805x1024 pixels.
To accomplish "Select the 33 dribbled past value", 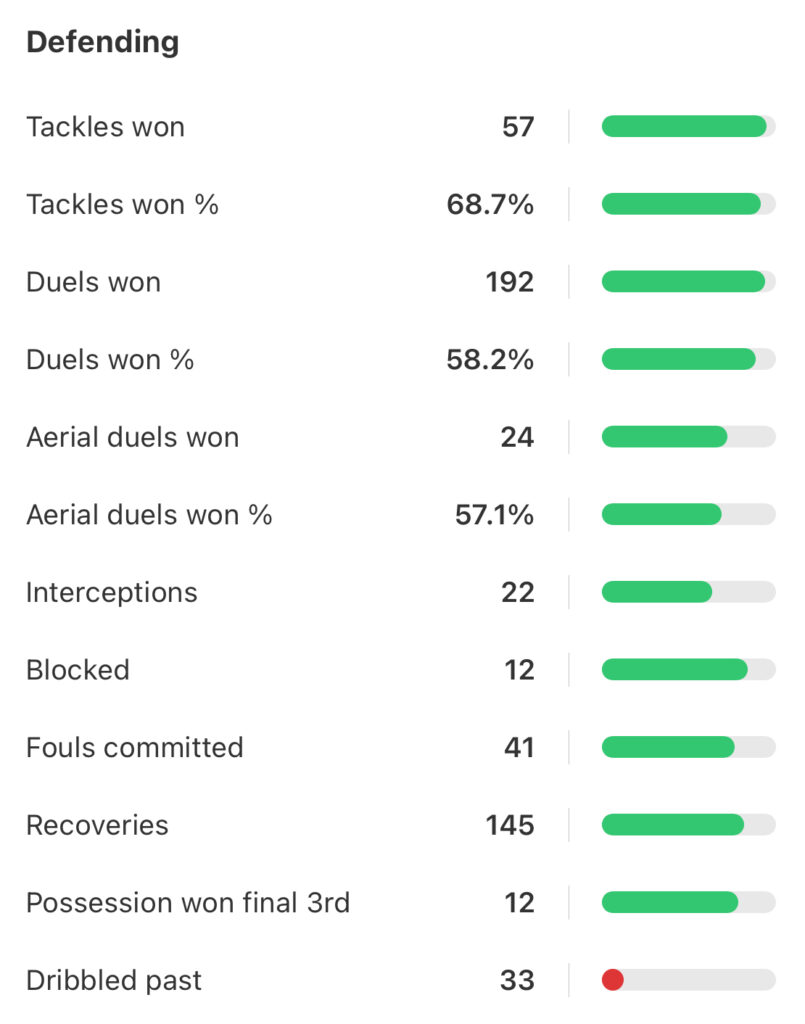I will (x=517, y=980).
